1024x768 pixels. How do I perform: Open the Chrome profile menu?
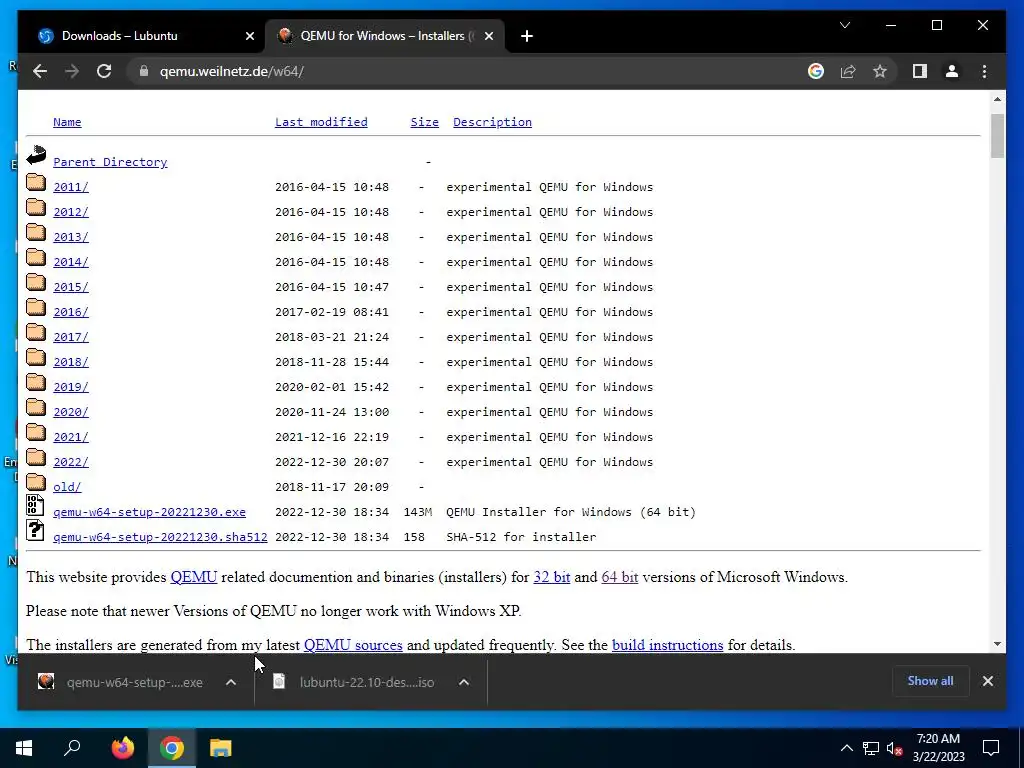click(x=952, y=71)
